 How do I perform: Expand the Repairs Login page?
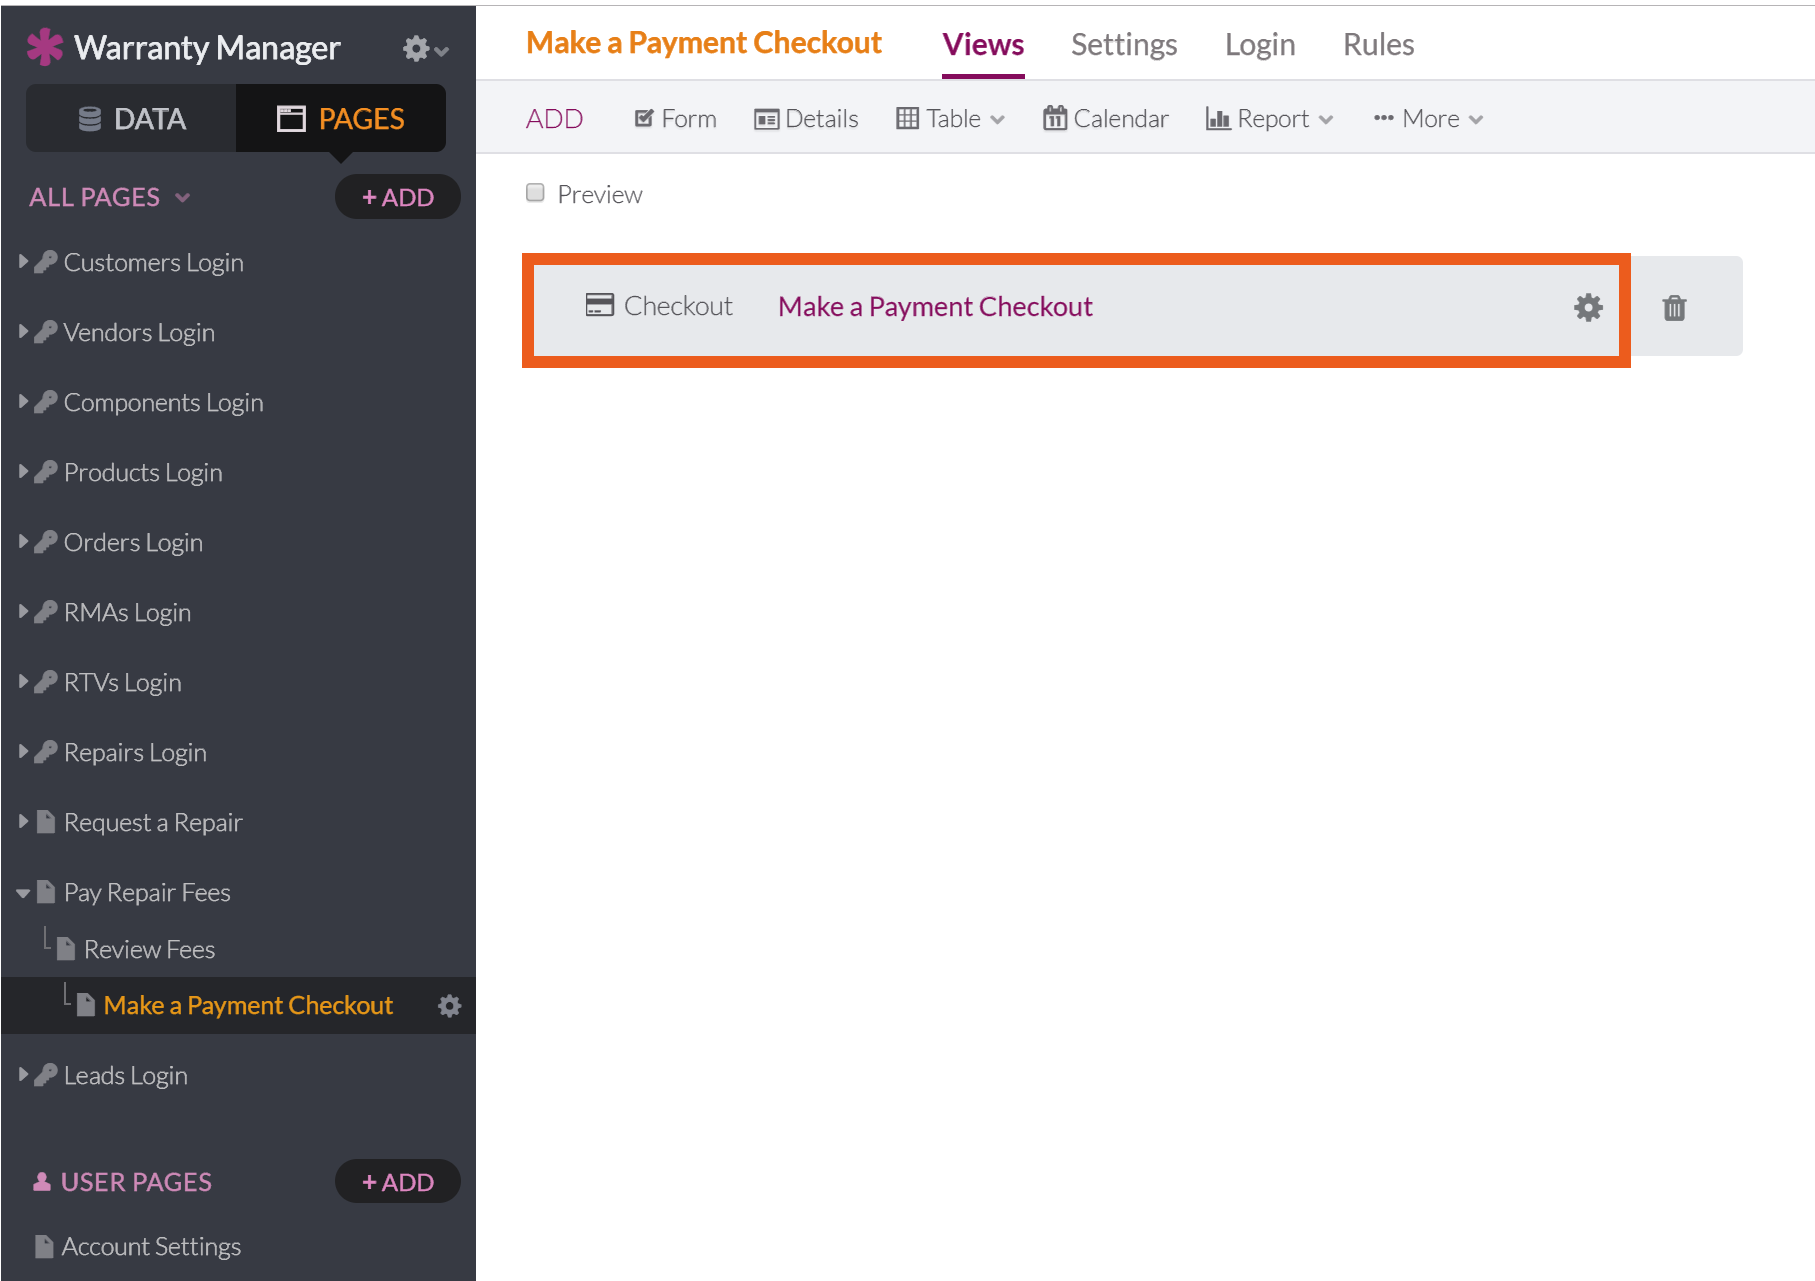[x=23, y=752]
